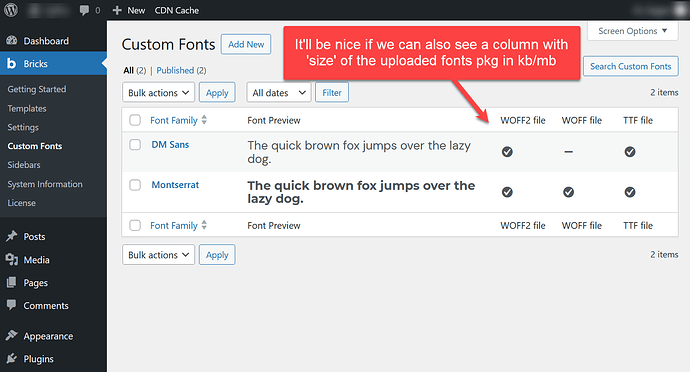Open the bottom Bulk actions dropdown
Image resolution: width=690 pixels, height=372 pixels.
coord(158,254)
